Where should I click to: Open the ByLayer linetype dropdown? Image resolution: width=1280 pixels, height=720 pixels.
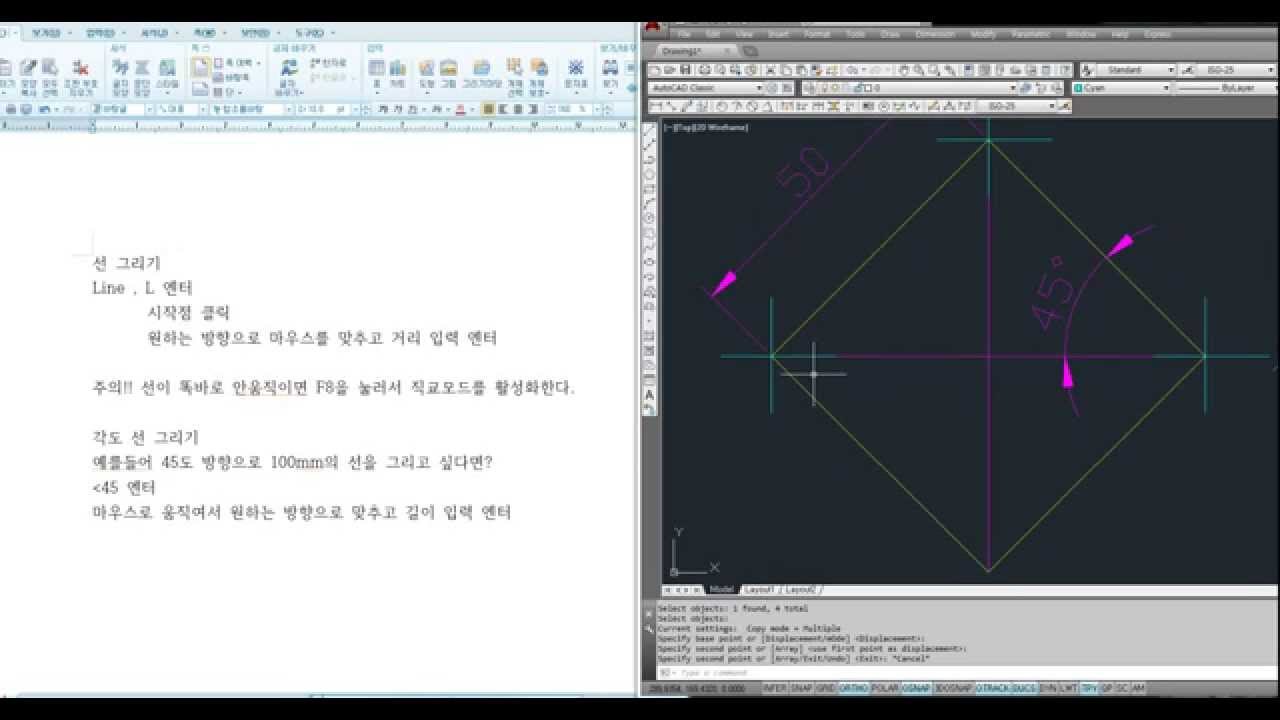(1226, 88)
